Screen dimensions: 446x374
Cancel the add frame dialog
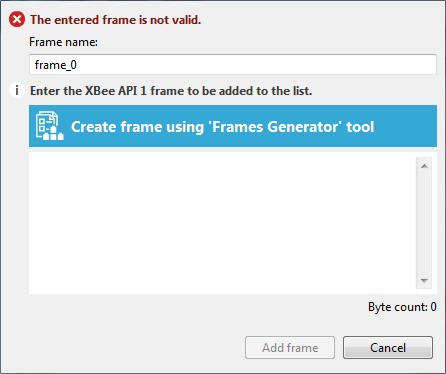(388, 347)
